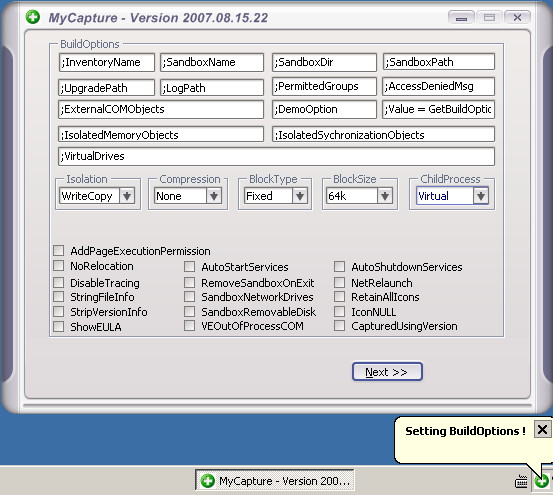This screenshot has width=553, height=495.
Task: Toggle the NoRelocation checkbox
Action: tap(59, 265)
